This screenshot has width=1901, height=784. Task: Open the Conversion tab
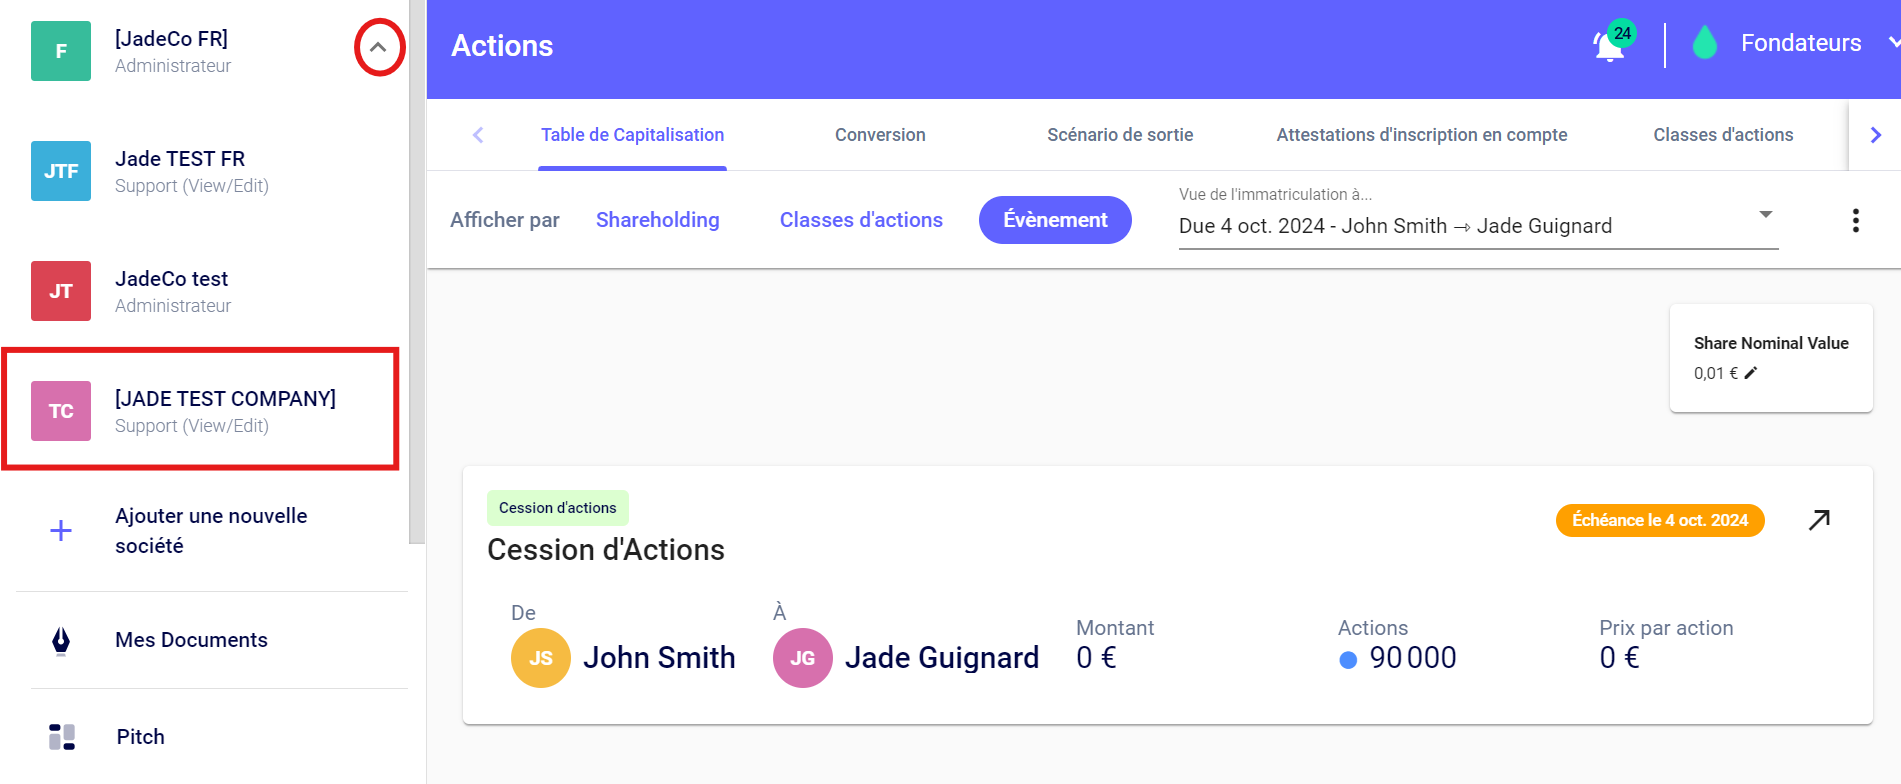point(880,135)
